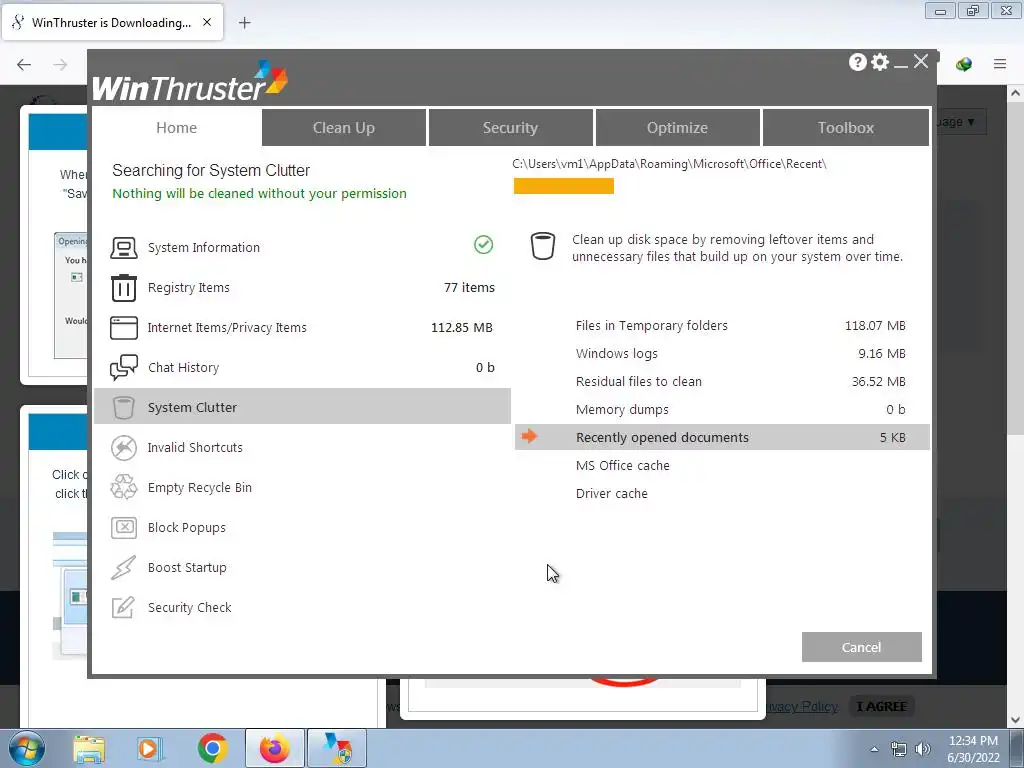This screenshot has width=1024, height=768.
Task: Click the Chat History speech bubbles icon
Action: (123, 368)
